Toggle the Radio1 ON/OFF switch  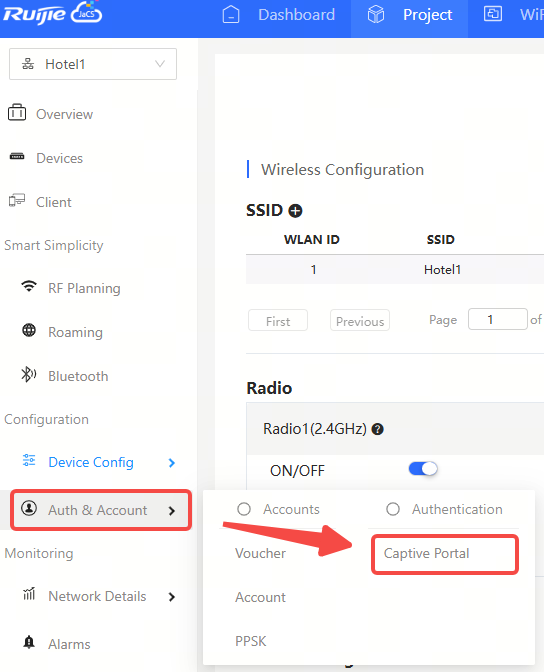[423, 469]
